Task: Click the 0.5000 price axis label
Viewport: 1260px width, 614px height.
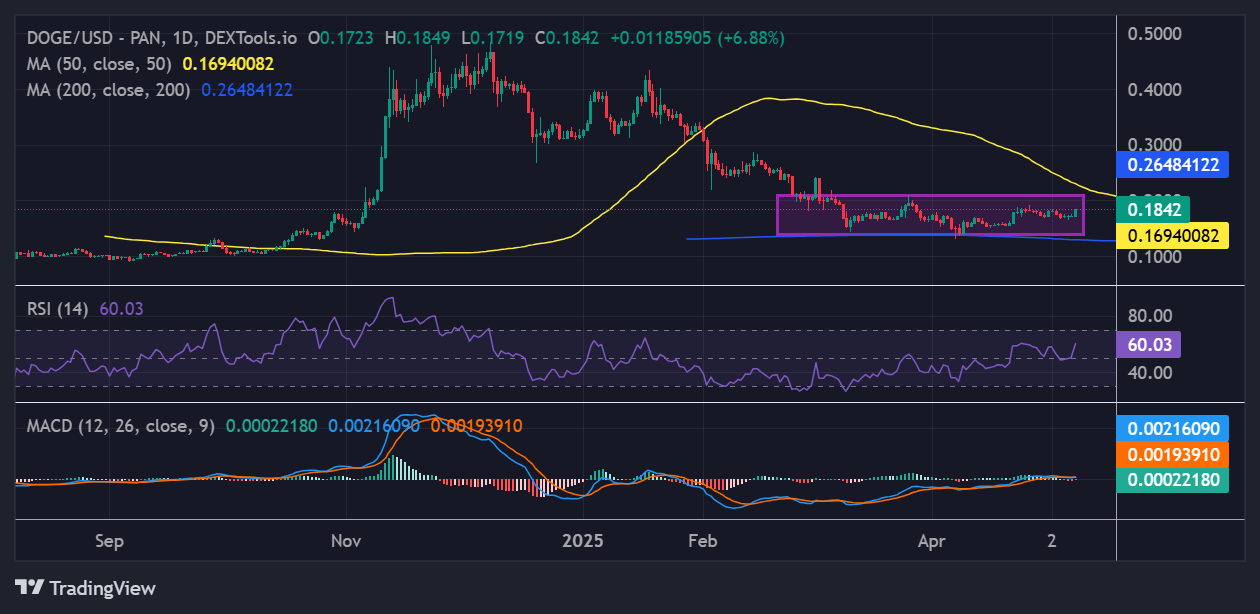Action: 1155,33
